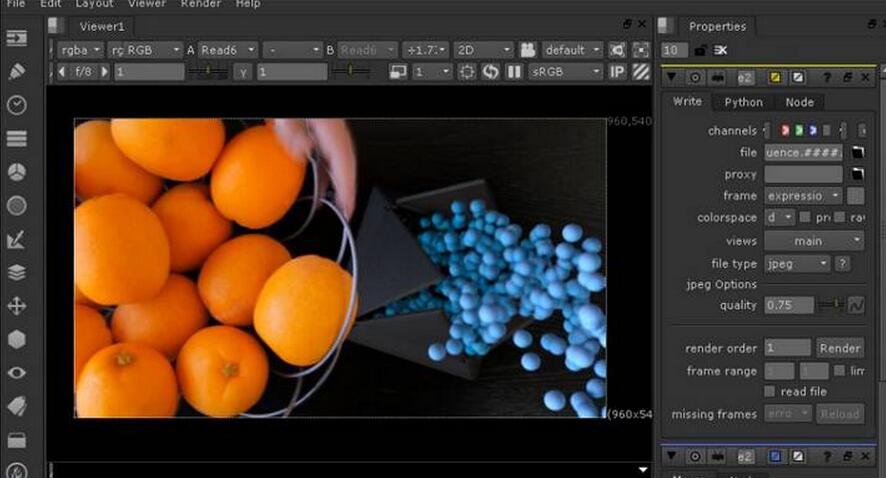Open the Time nodes clock menu

pyautogui.click(x=17, y=105)
